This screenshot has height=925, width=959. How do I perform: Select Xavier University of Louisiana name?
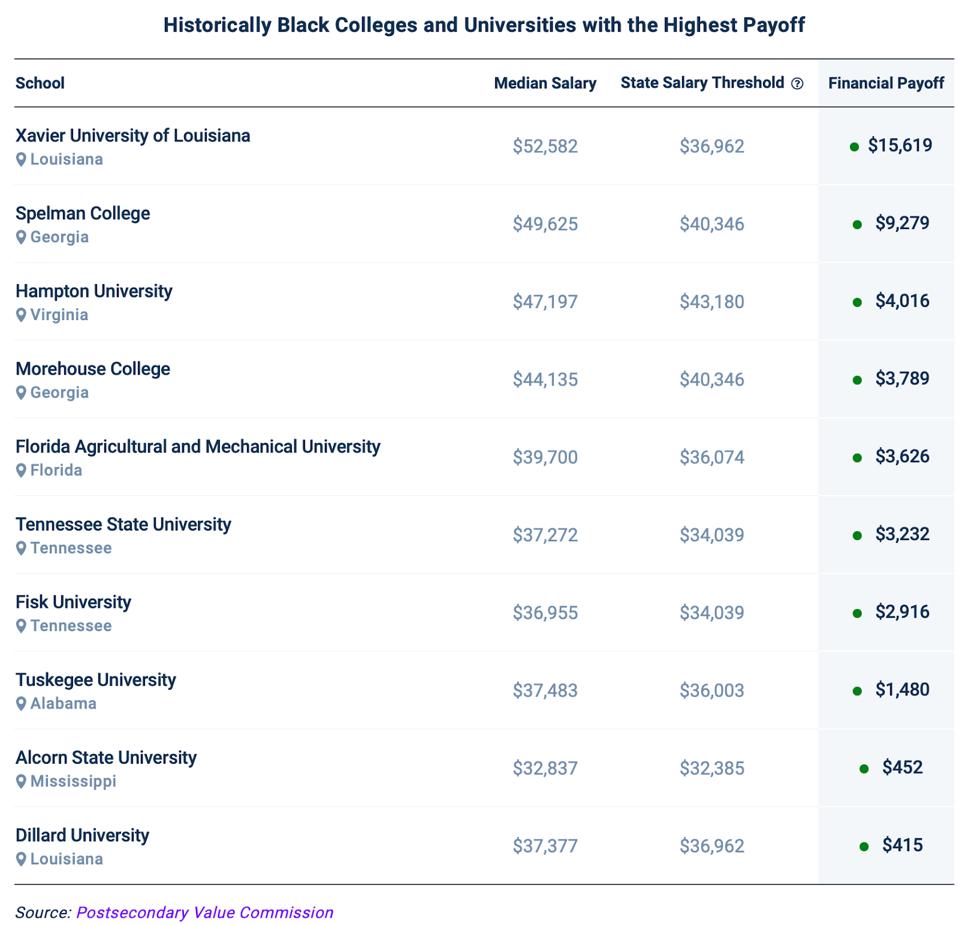(x=133, y=136)
